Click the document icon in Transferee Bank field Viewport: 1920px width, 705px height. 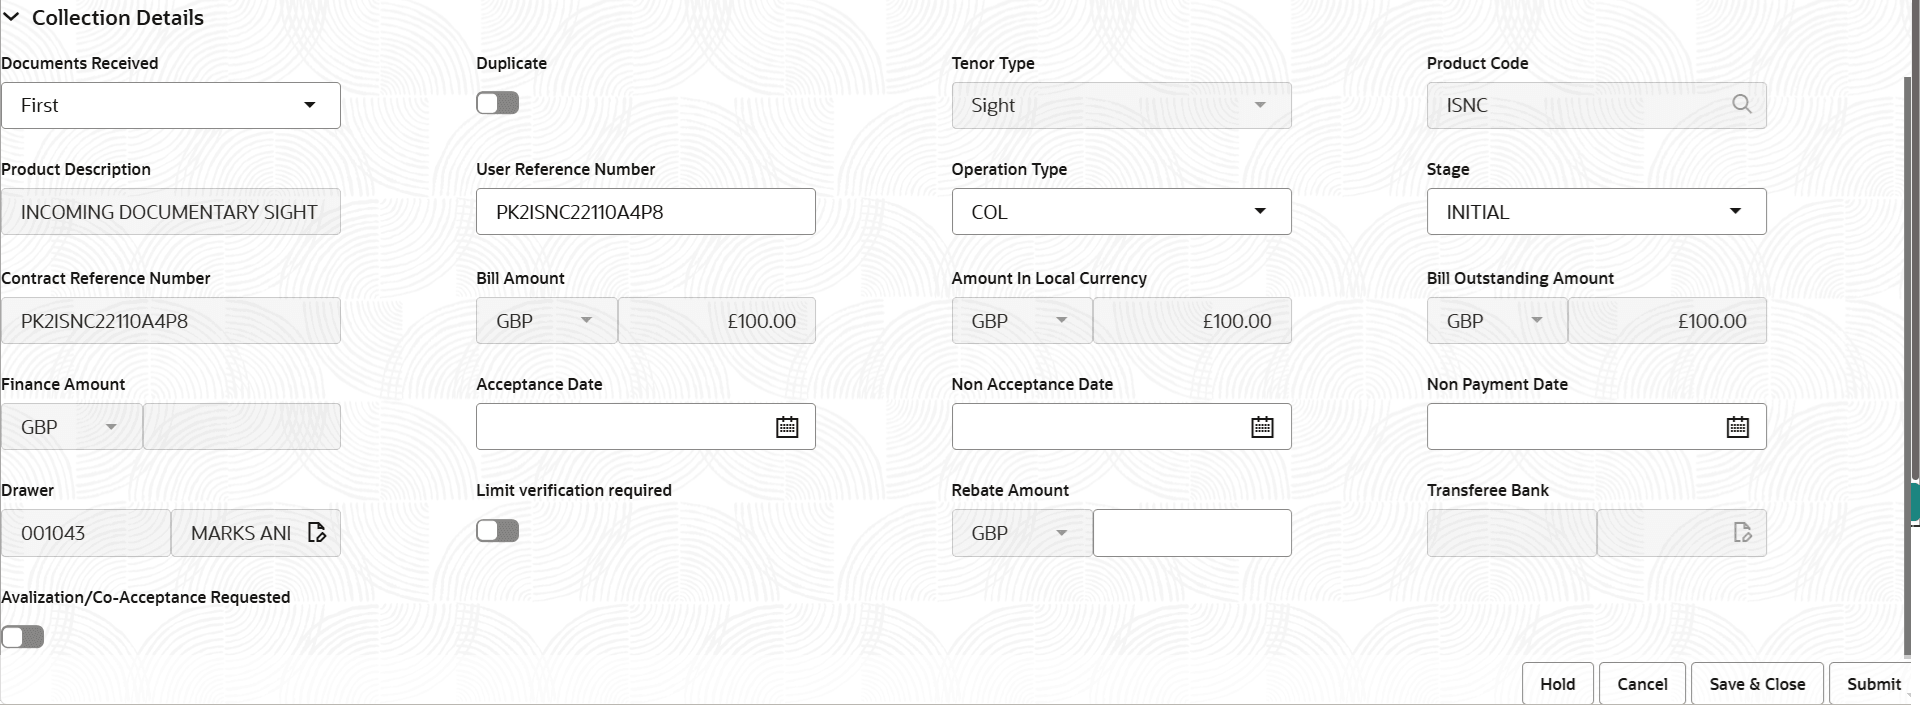pos(1744,533)
